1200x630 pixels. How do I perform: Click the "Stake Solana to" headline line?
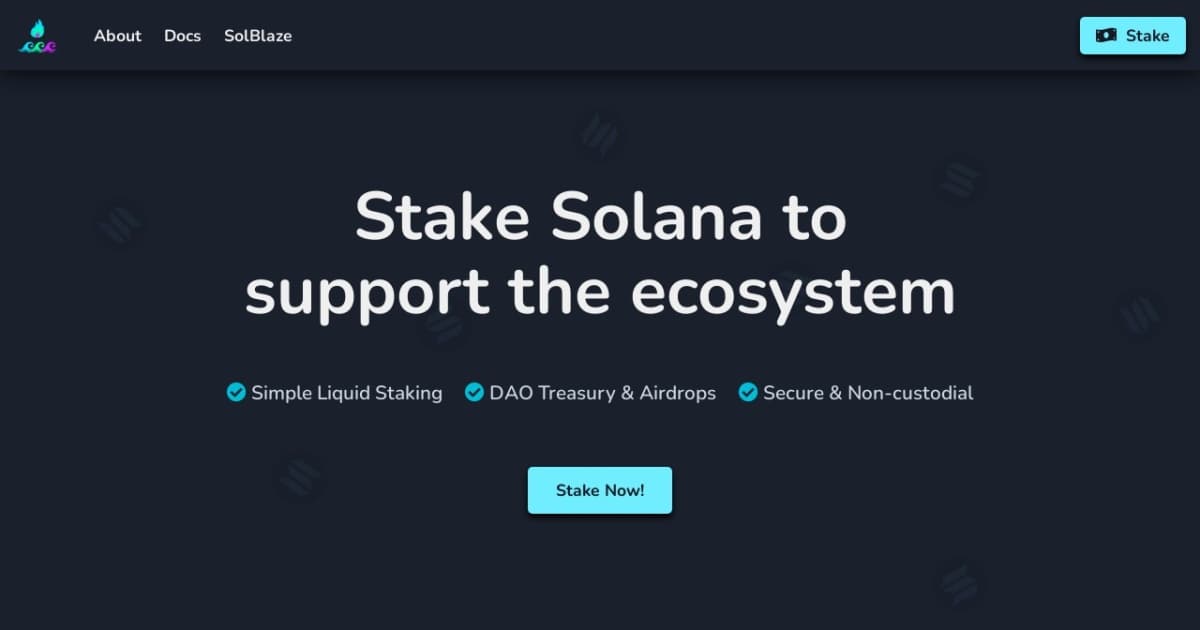tap(600, 217)
